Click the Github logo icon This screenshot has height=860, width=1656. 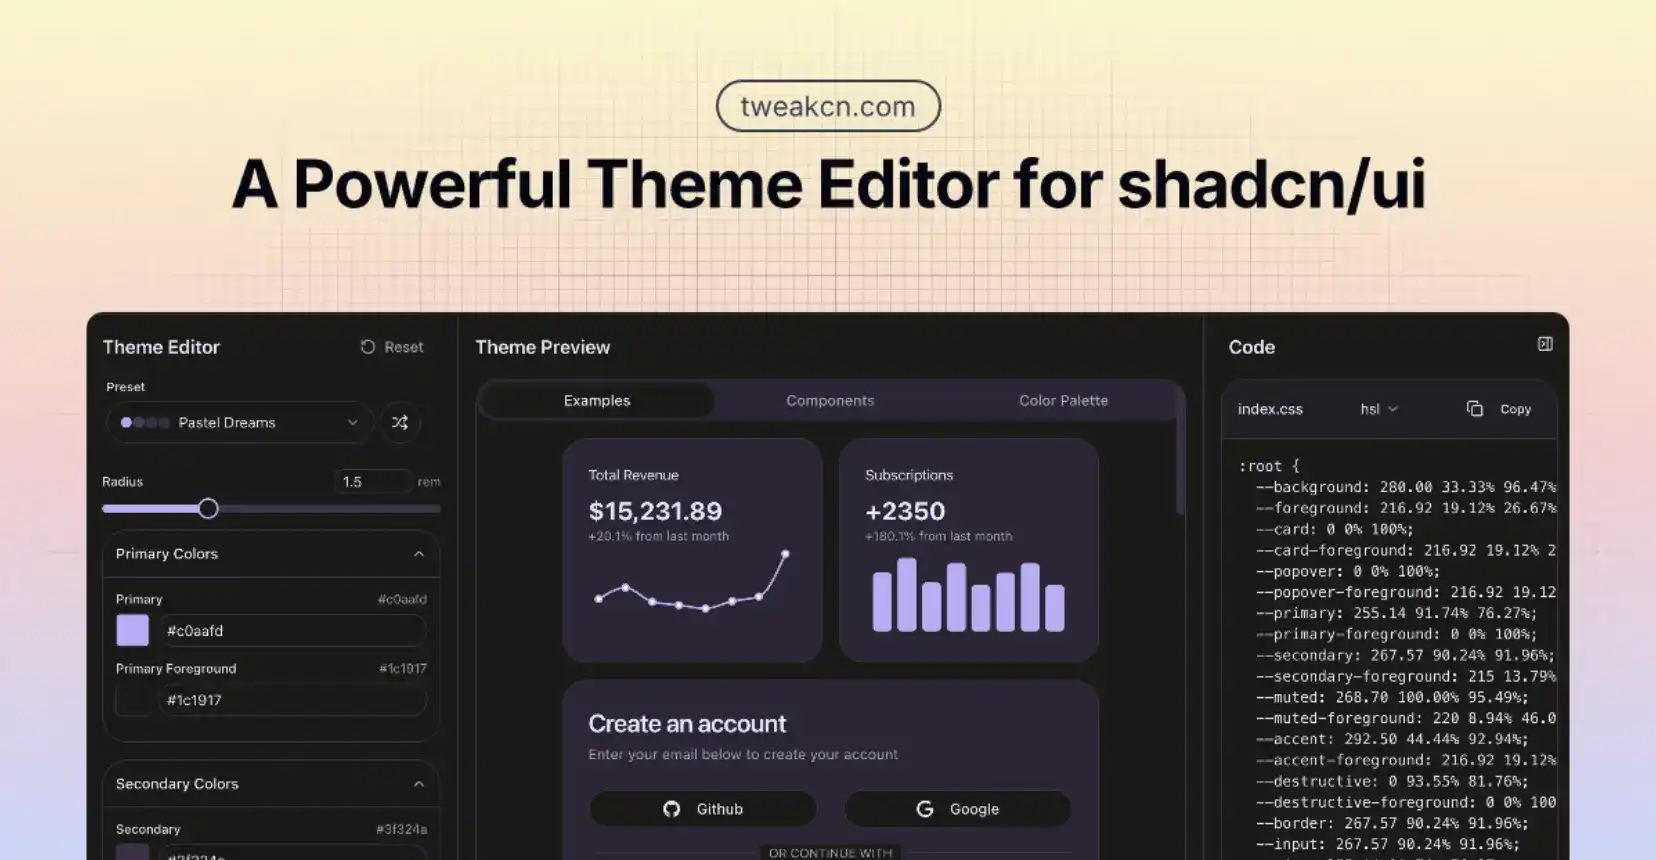(x=672, y=809)
